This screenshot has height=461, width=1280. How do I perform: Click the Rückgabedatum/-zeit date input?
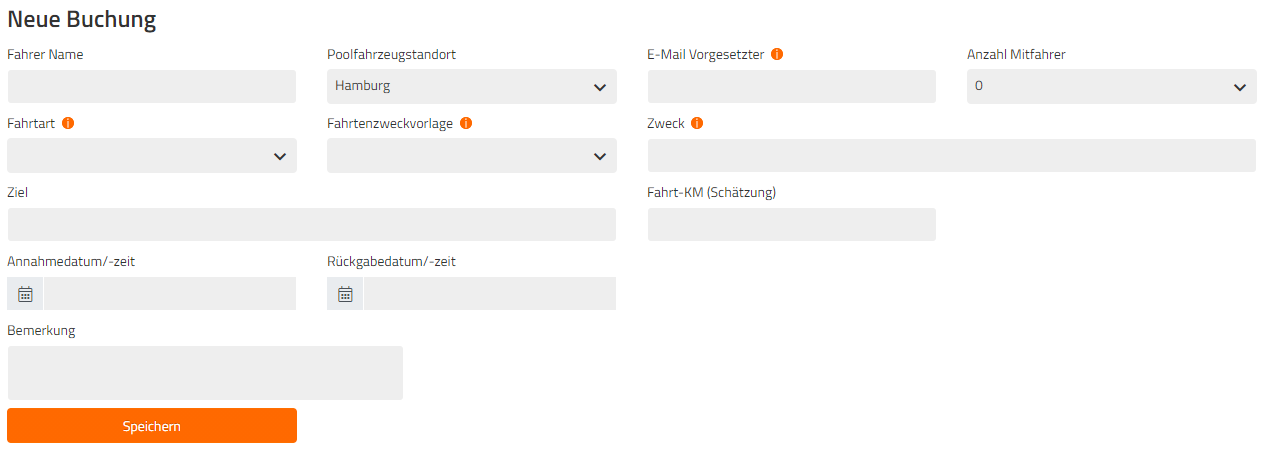click(x=490, y=294)
